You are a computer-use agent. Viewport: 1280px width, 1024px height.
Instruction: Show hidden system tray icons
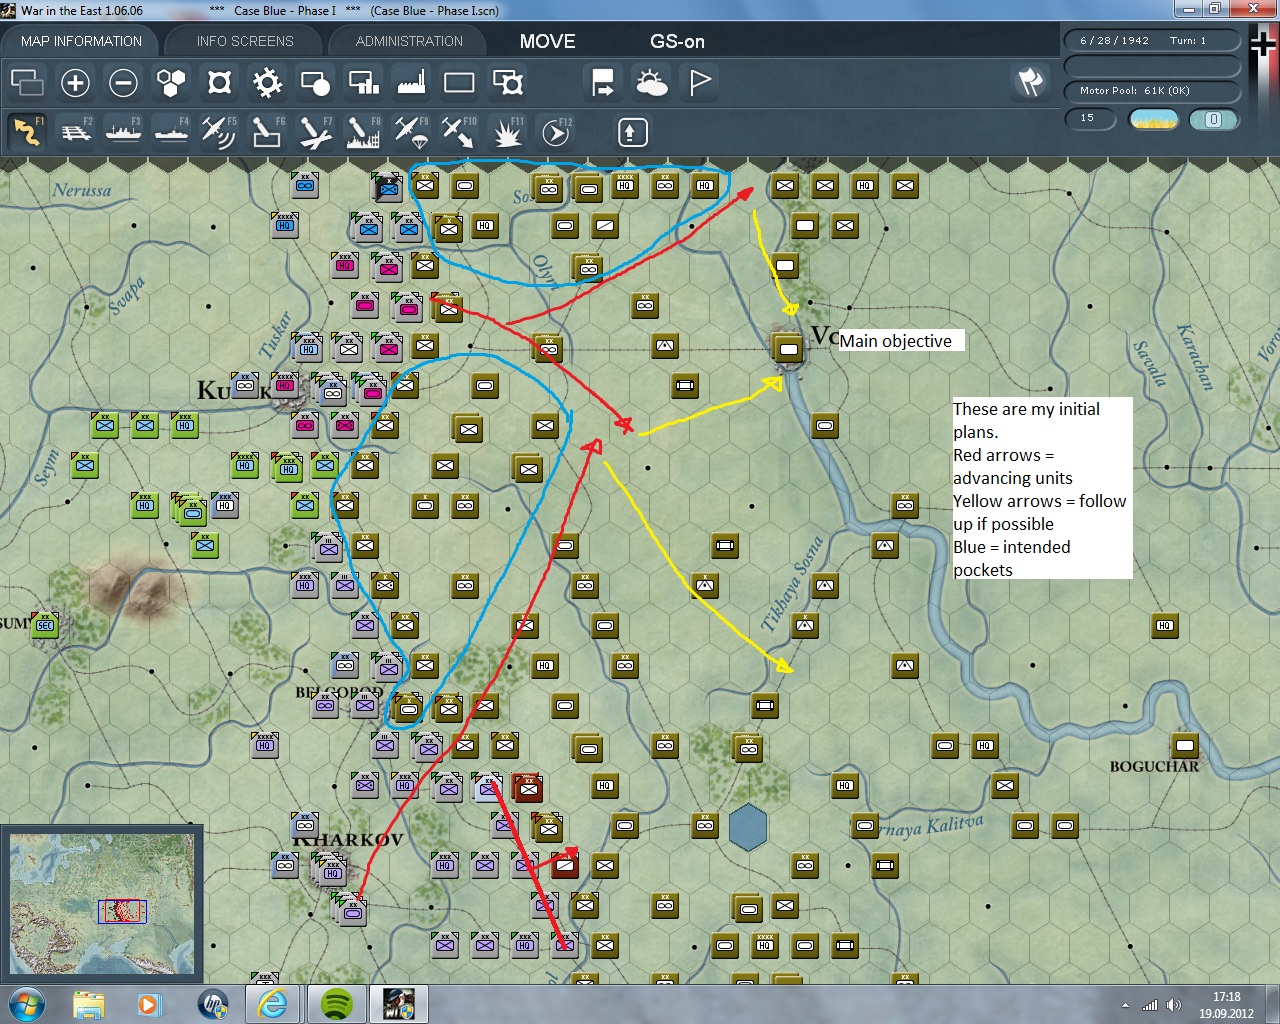(x=1126, y=1005)
